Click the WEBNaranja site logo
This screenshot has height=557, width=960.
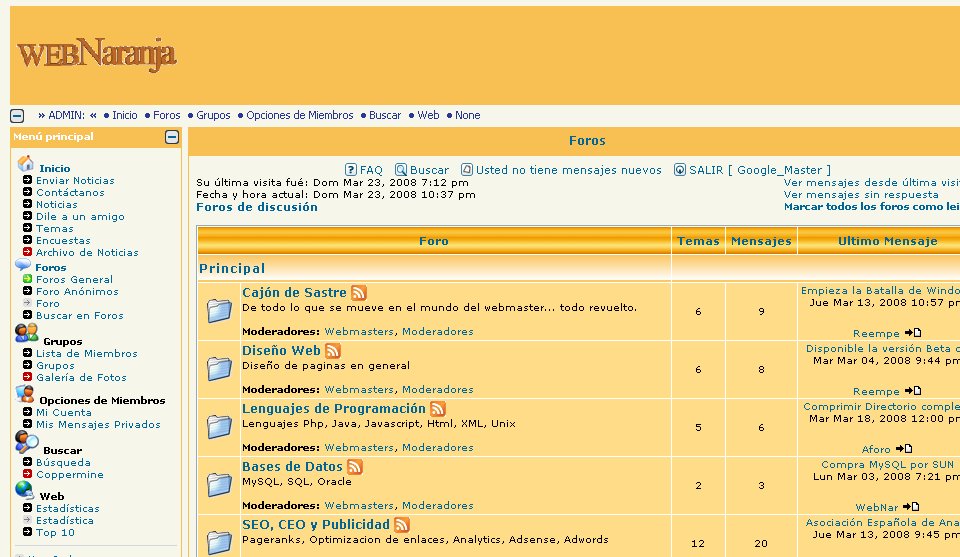tap(97, 53)
